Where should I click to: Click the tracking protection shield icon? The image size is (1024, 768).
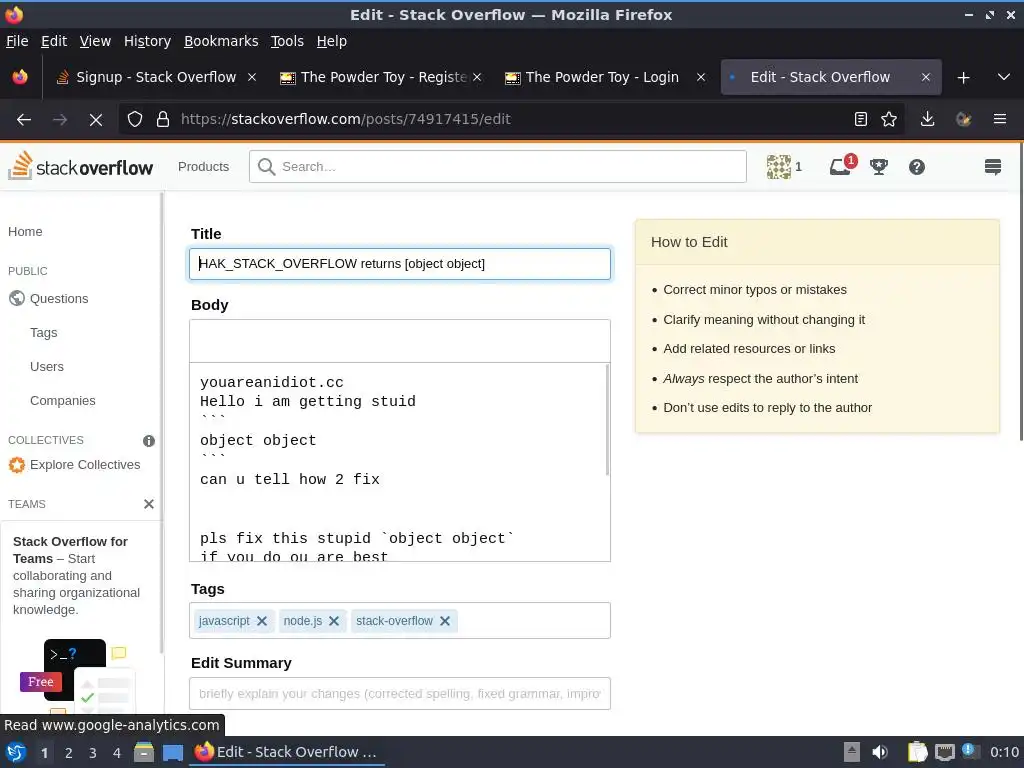pyautogui.click(x=135, y=120)
